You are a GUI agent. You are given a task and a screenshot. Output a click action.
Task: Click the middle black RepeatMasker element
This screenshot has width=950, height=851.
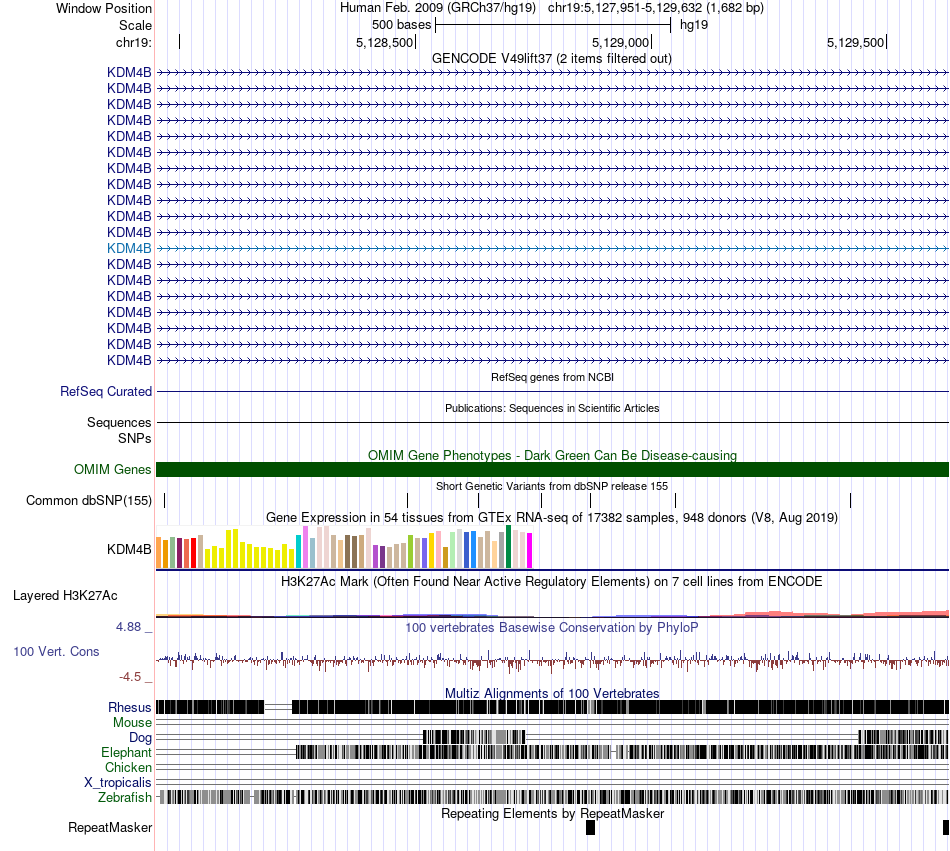click(x=590, y=827)
